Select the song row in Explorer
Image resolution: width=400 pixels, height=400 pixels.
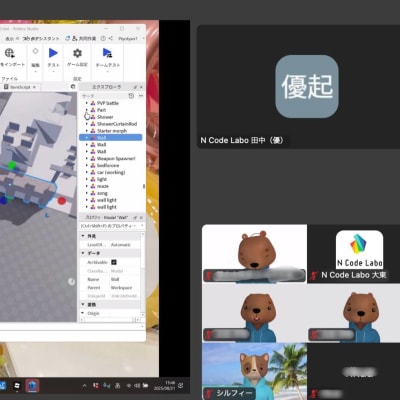[x=111, y=193]
